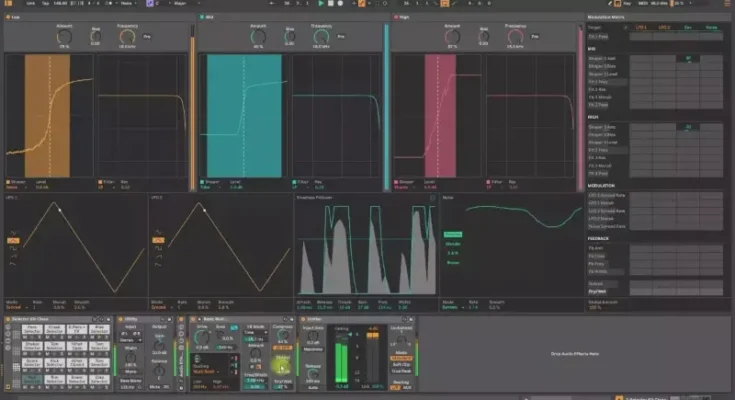Click the Mid band Frequency knob
This screenshot has height=400, width=735.
(x=322, y=37)
